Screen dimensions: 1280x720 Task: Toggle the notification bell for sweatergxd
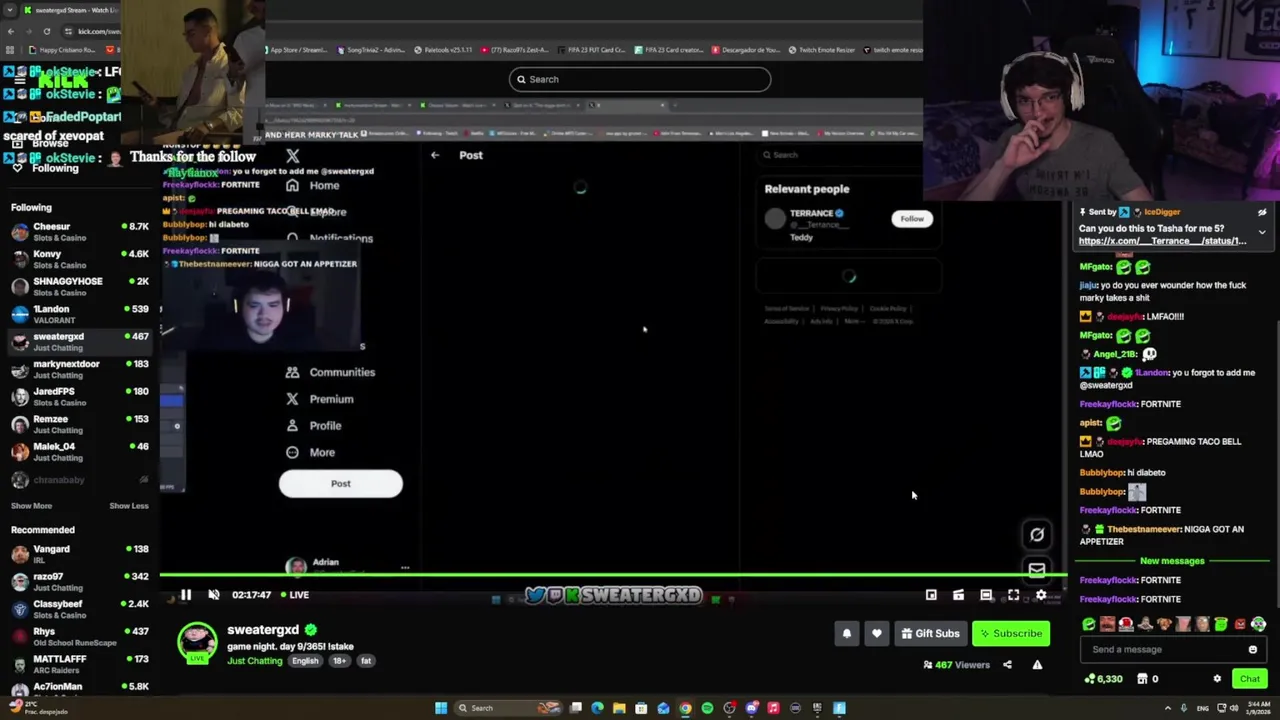point(847,633)
